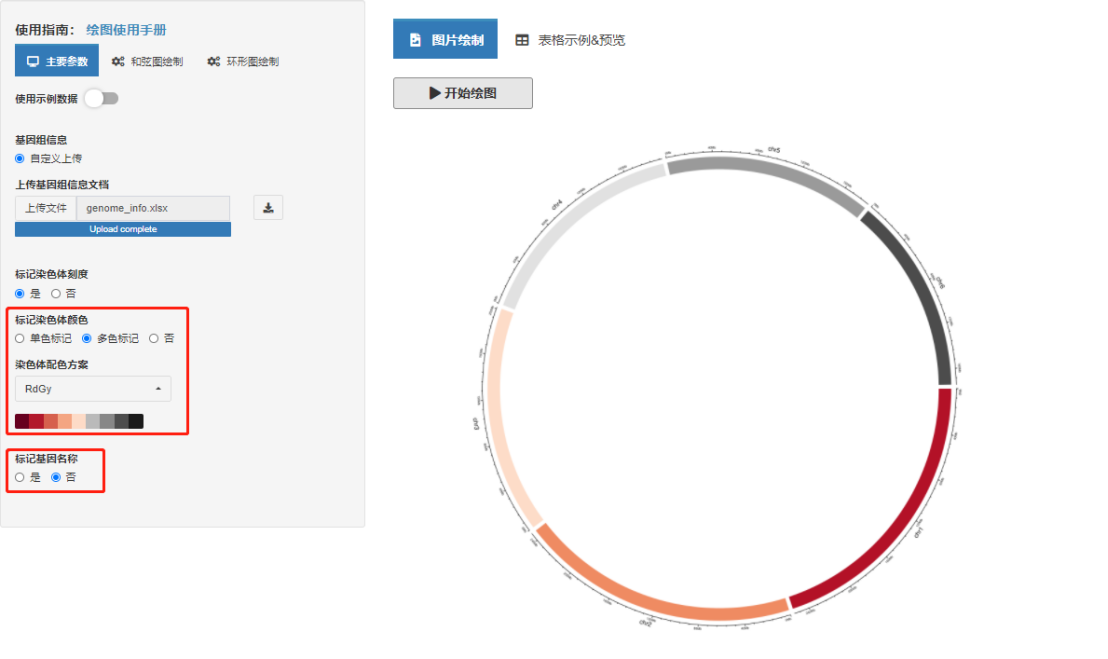Open the 绘图使用手册 link
The height and width of the screenshot is (659, 1108).
point(126,31)
